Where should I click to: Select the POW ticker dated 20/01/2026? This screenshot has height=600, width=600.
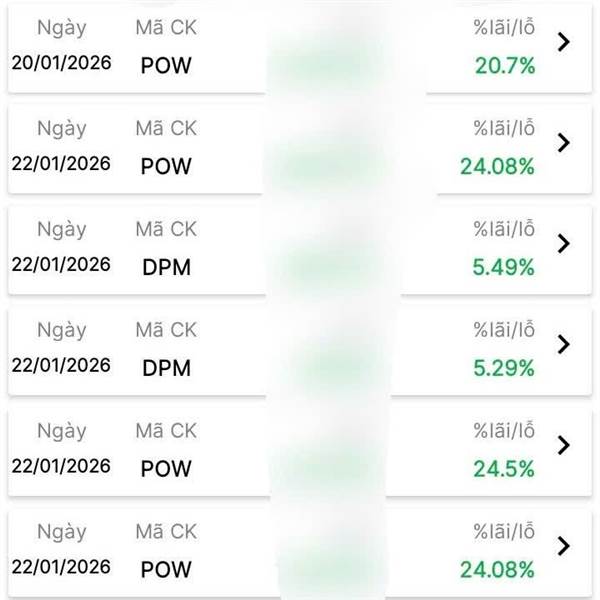pyautogui.click(x=166, y=66)
